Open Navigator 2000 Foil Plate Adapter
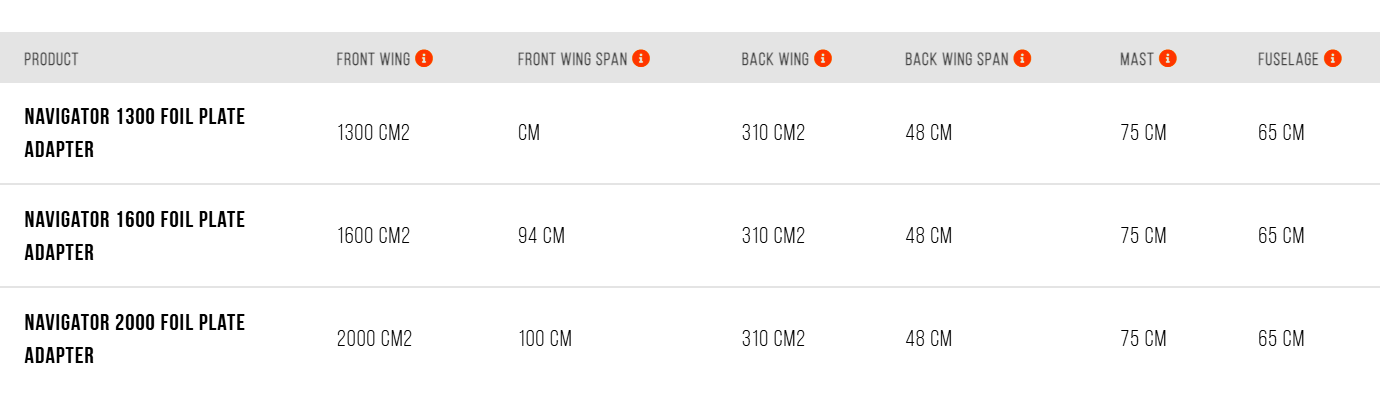Image resolution: width=1380 pixels, height=399 pixels. [x=135, y=339]
